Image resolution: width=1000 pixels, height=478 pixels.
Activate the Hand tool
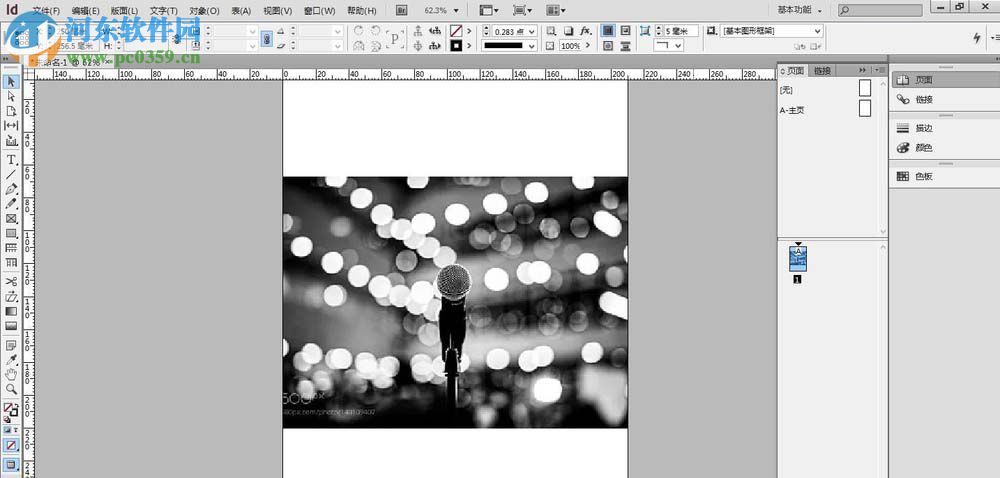pos(11,374)
